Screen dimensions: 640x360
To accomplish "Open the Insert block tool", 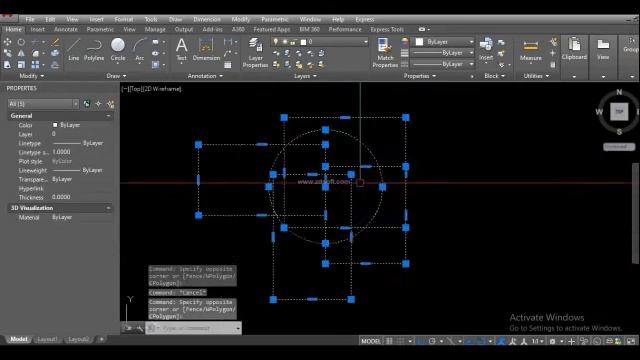I will (486, 49).
